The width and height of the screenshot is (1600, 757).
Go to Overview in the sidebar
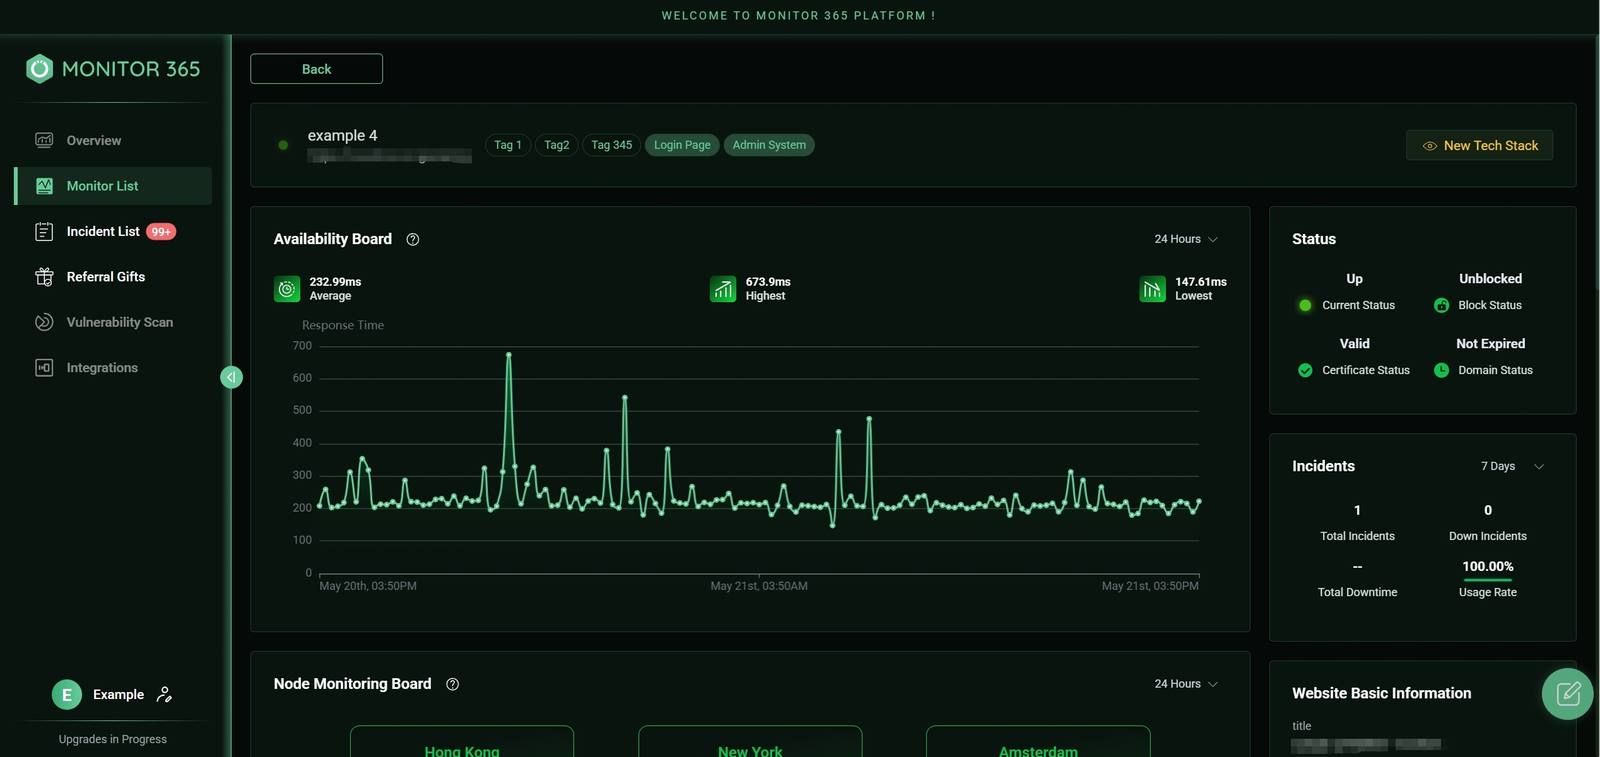[94, 141]
